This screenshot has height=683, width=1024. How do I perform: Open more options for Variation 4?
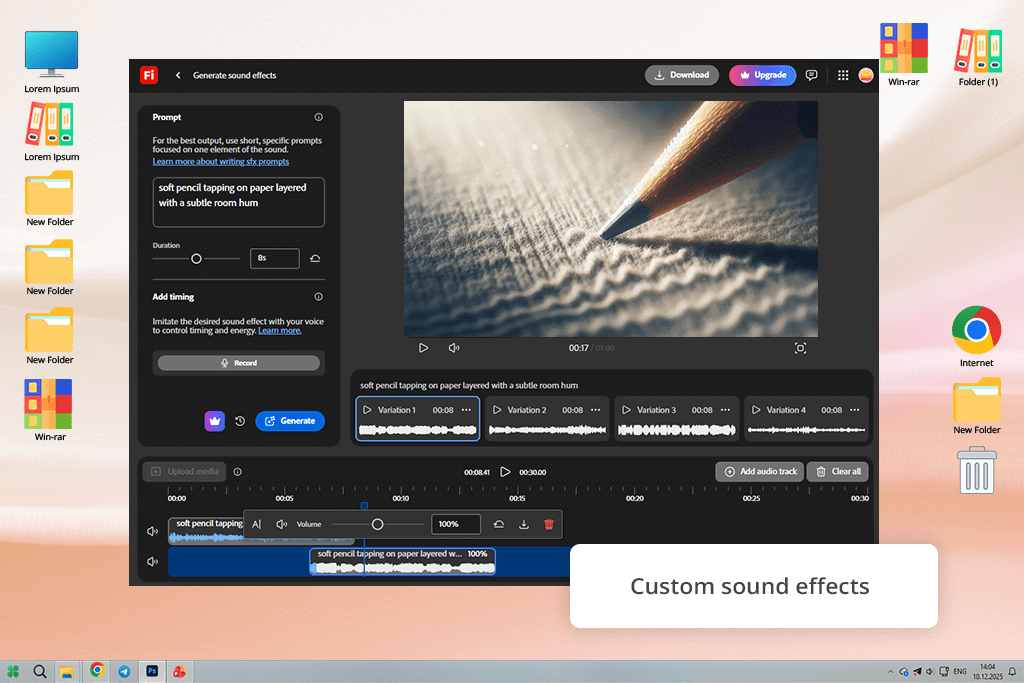pos(855,410)
